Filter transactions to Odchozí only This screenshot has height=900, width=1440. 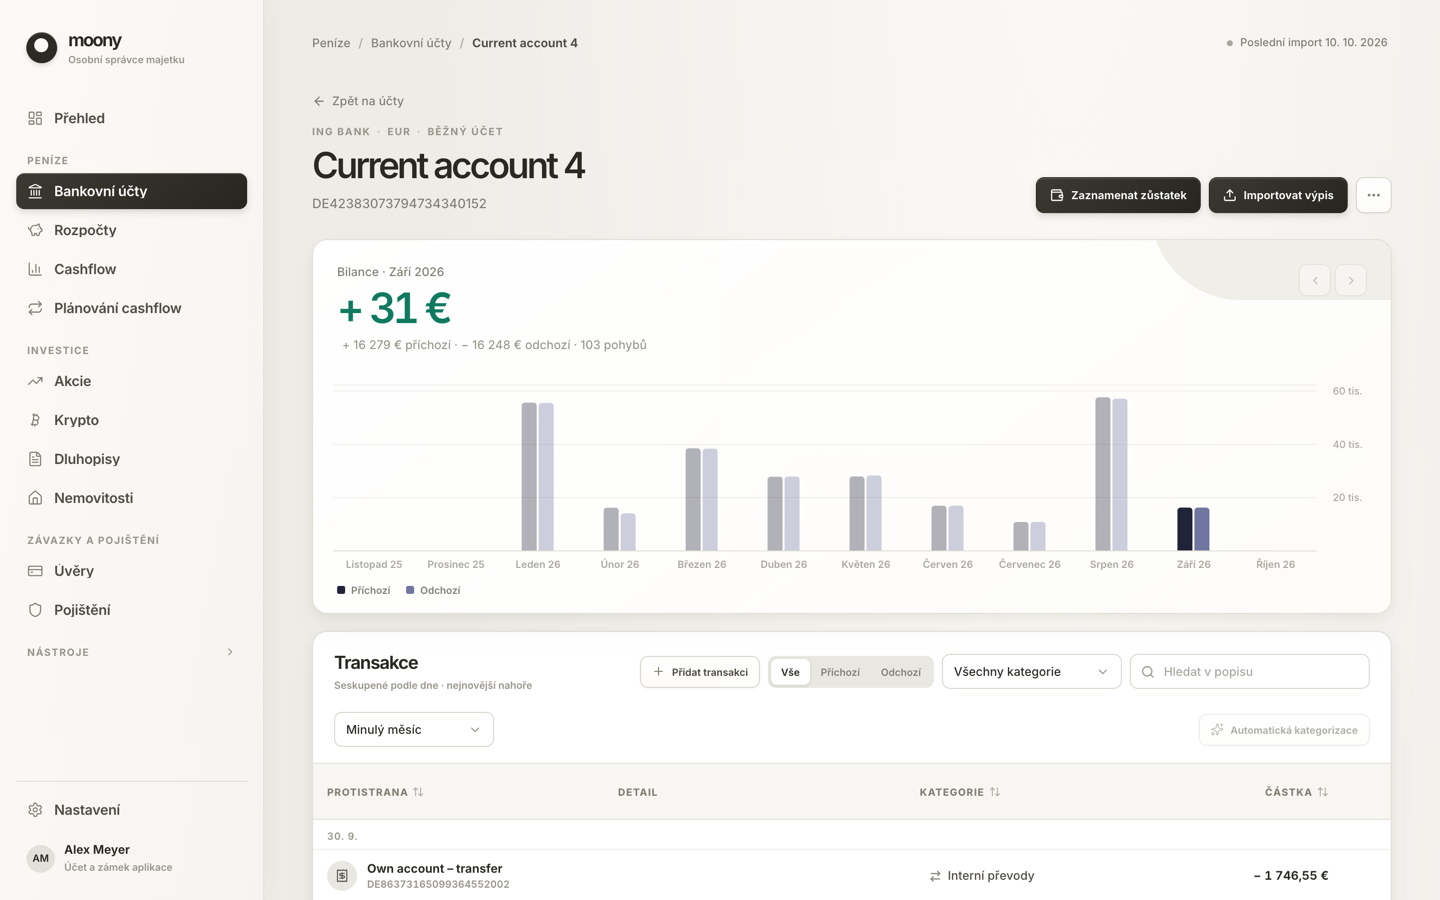pos(901,672)
